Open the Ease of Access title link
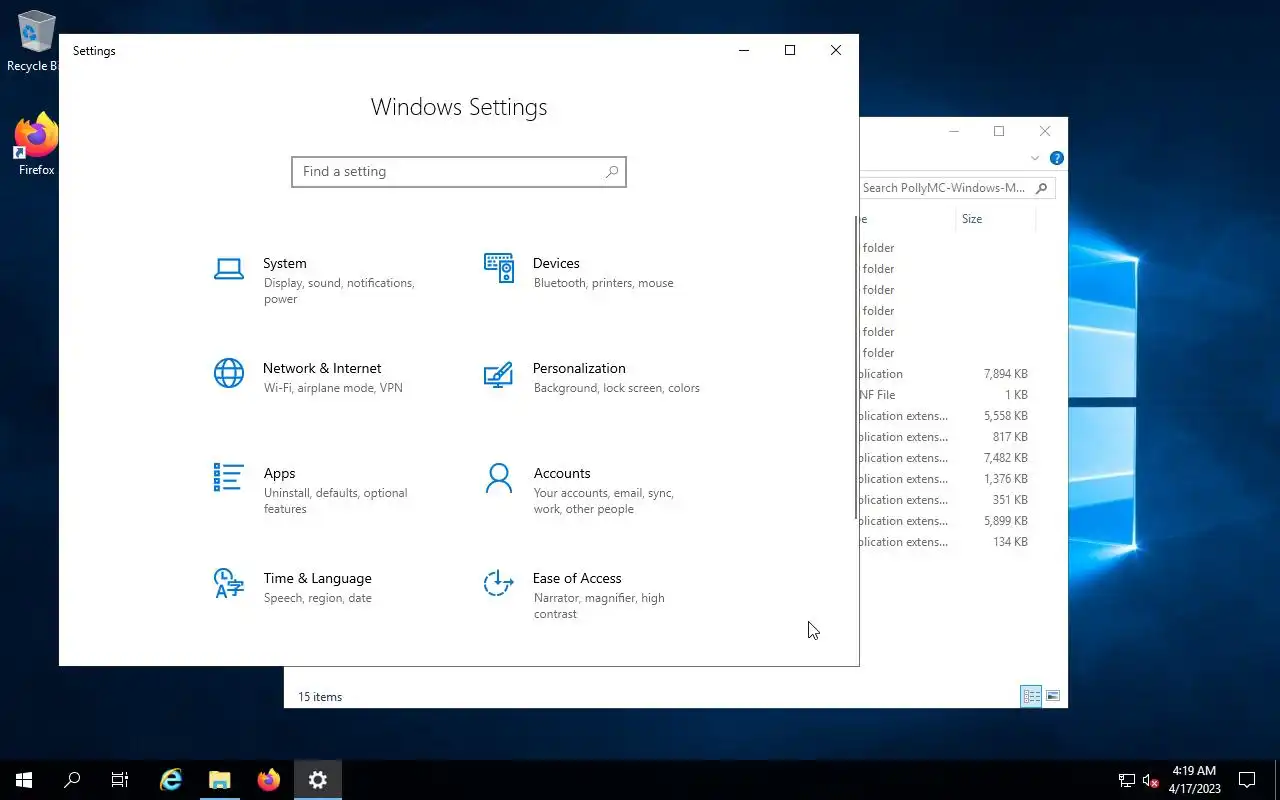Viewport: 1280px width, 800px height. (577, 578)
